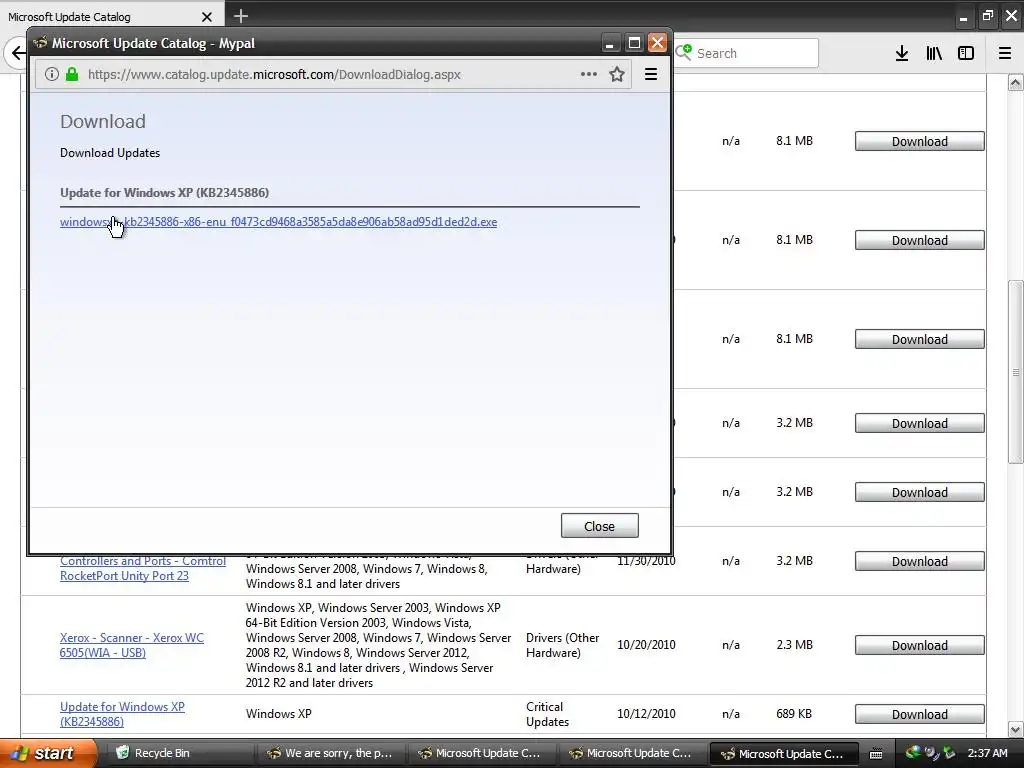
Task: Toggle the sidebar icon in main toolbar
Action: 966,54
